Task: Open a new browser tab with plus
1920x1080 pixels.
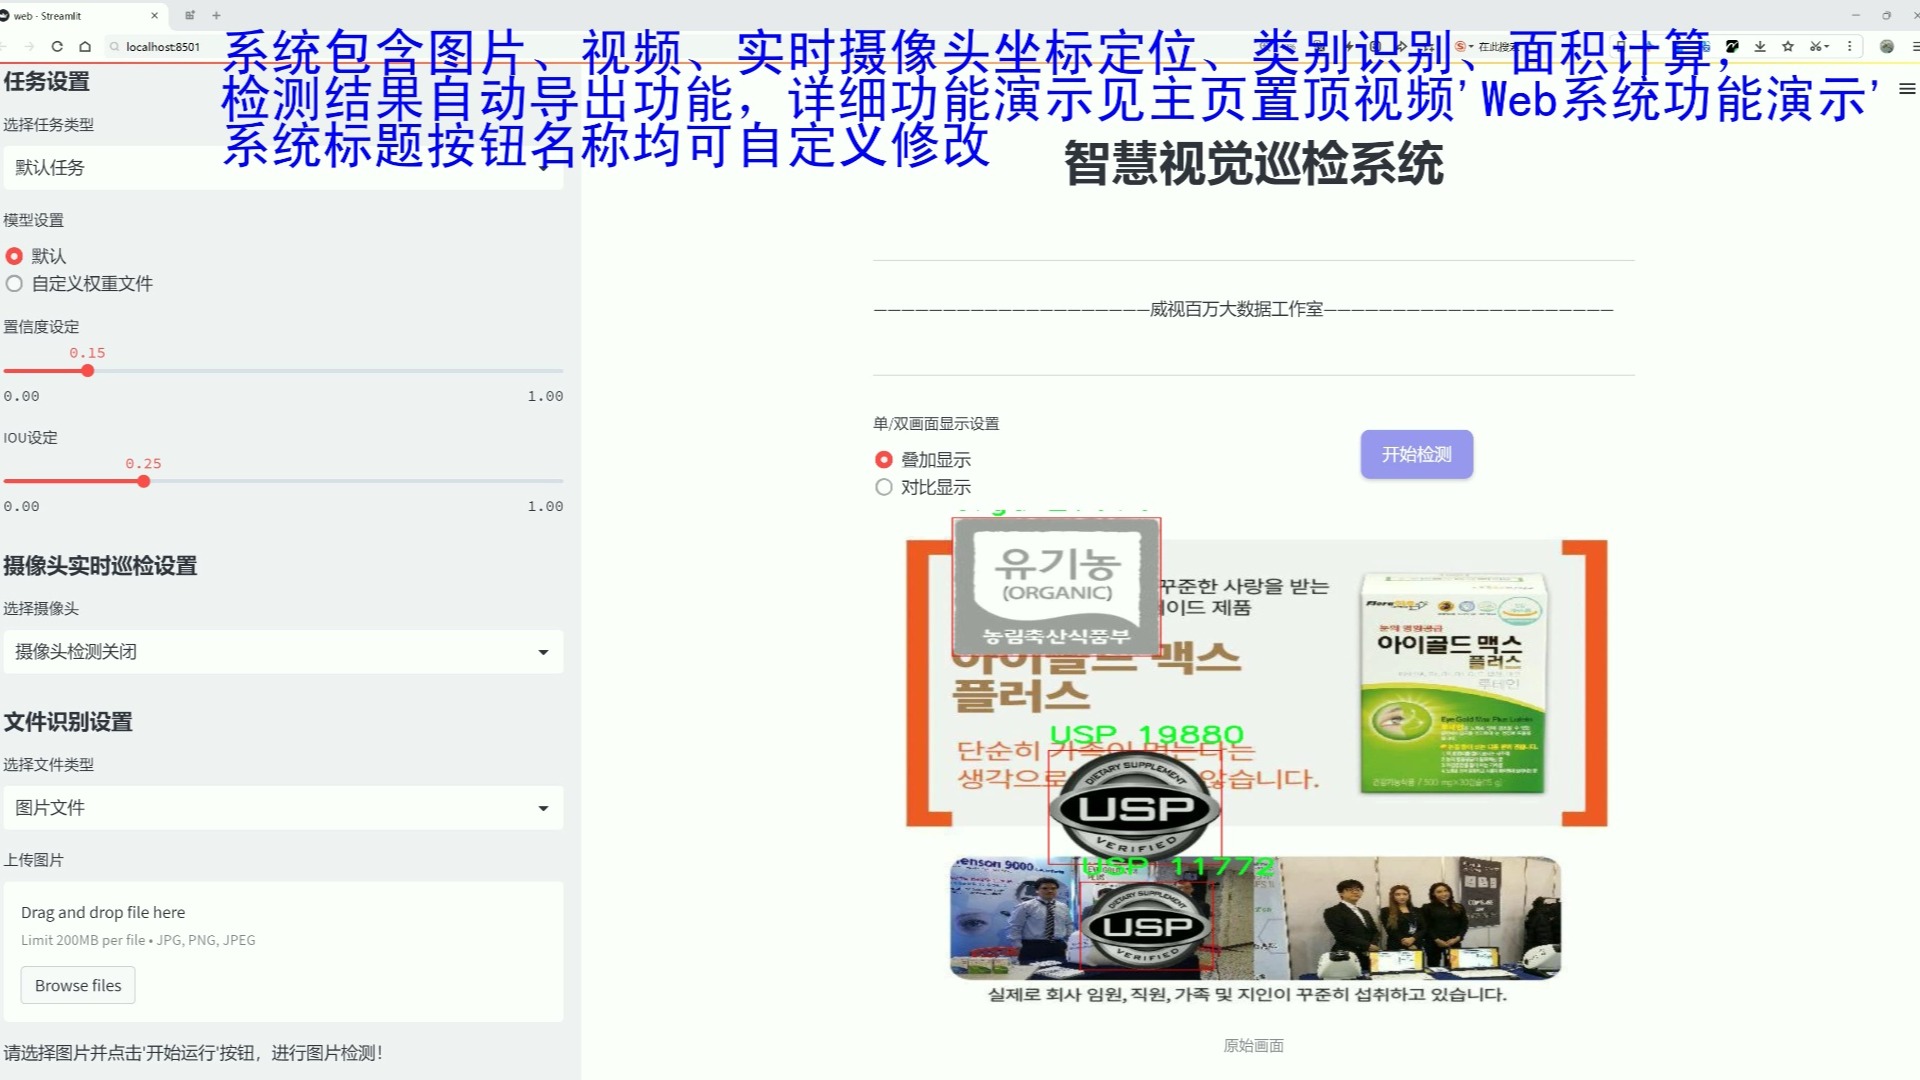Action: pyautogui.click(x=216, y=16)
